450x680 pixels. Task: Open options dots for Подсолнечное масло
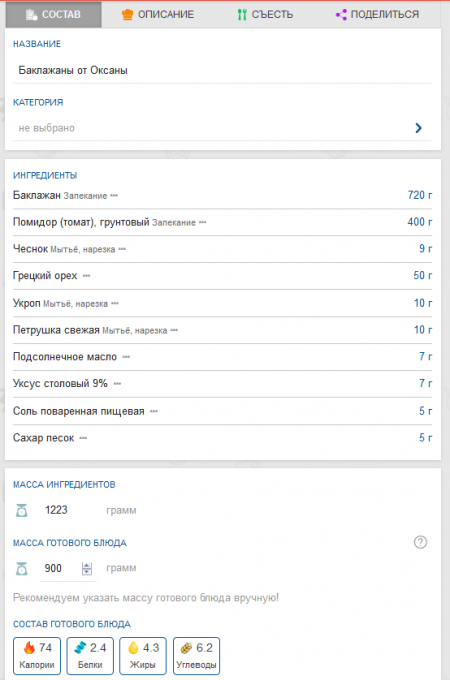(x=126, y=357)
